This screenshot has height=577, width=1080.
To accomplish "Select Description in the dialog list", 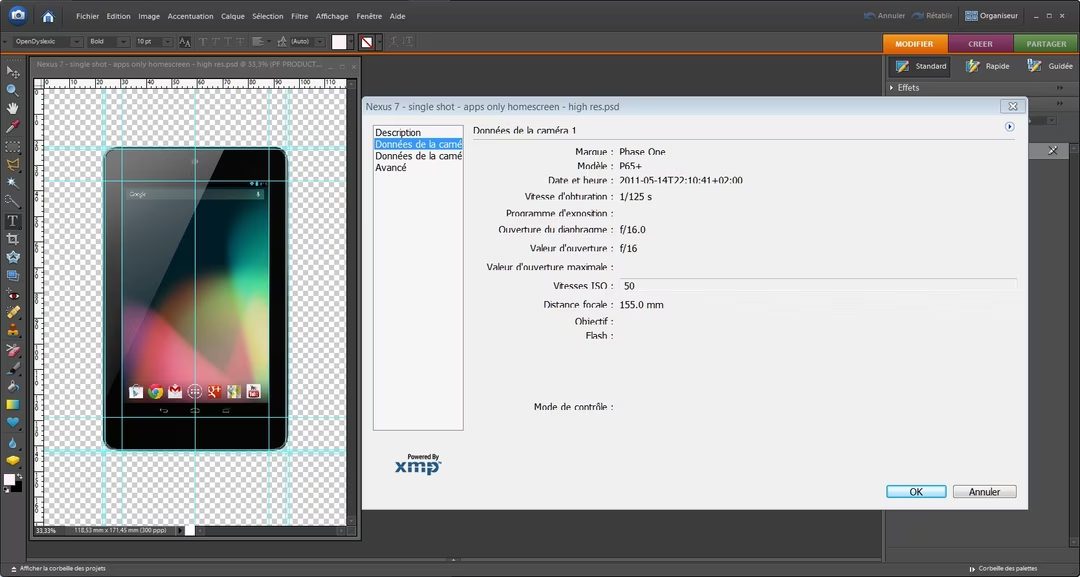I will [x=397, y=132].
